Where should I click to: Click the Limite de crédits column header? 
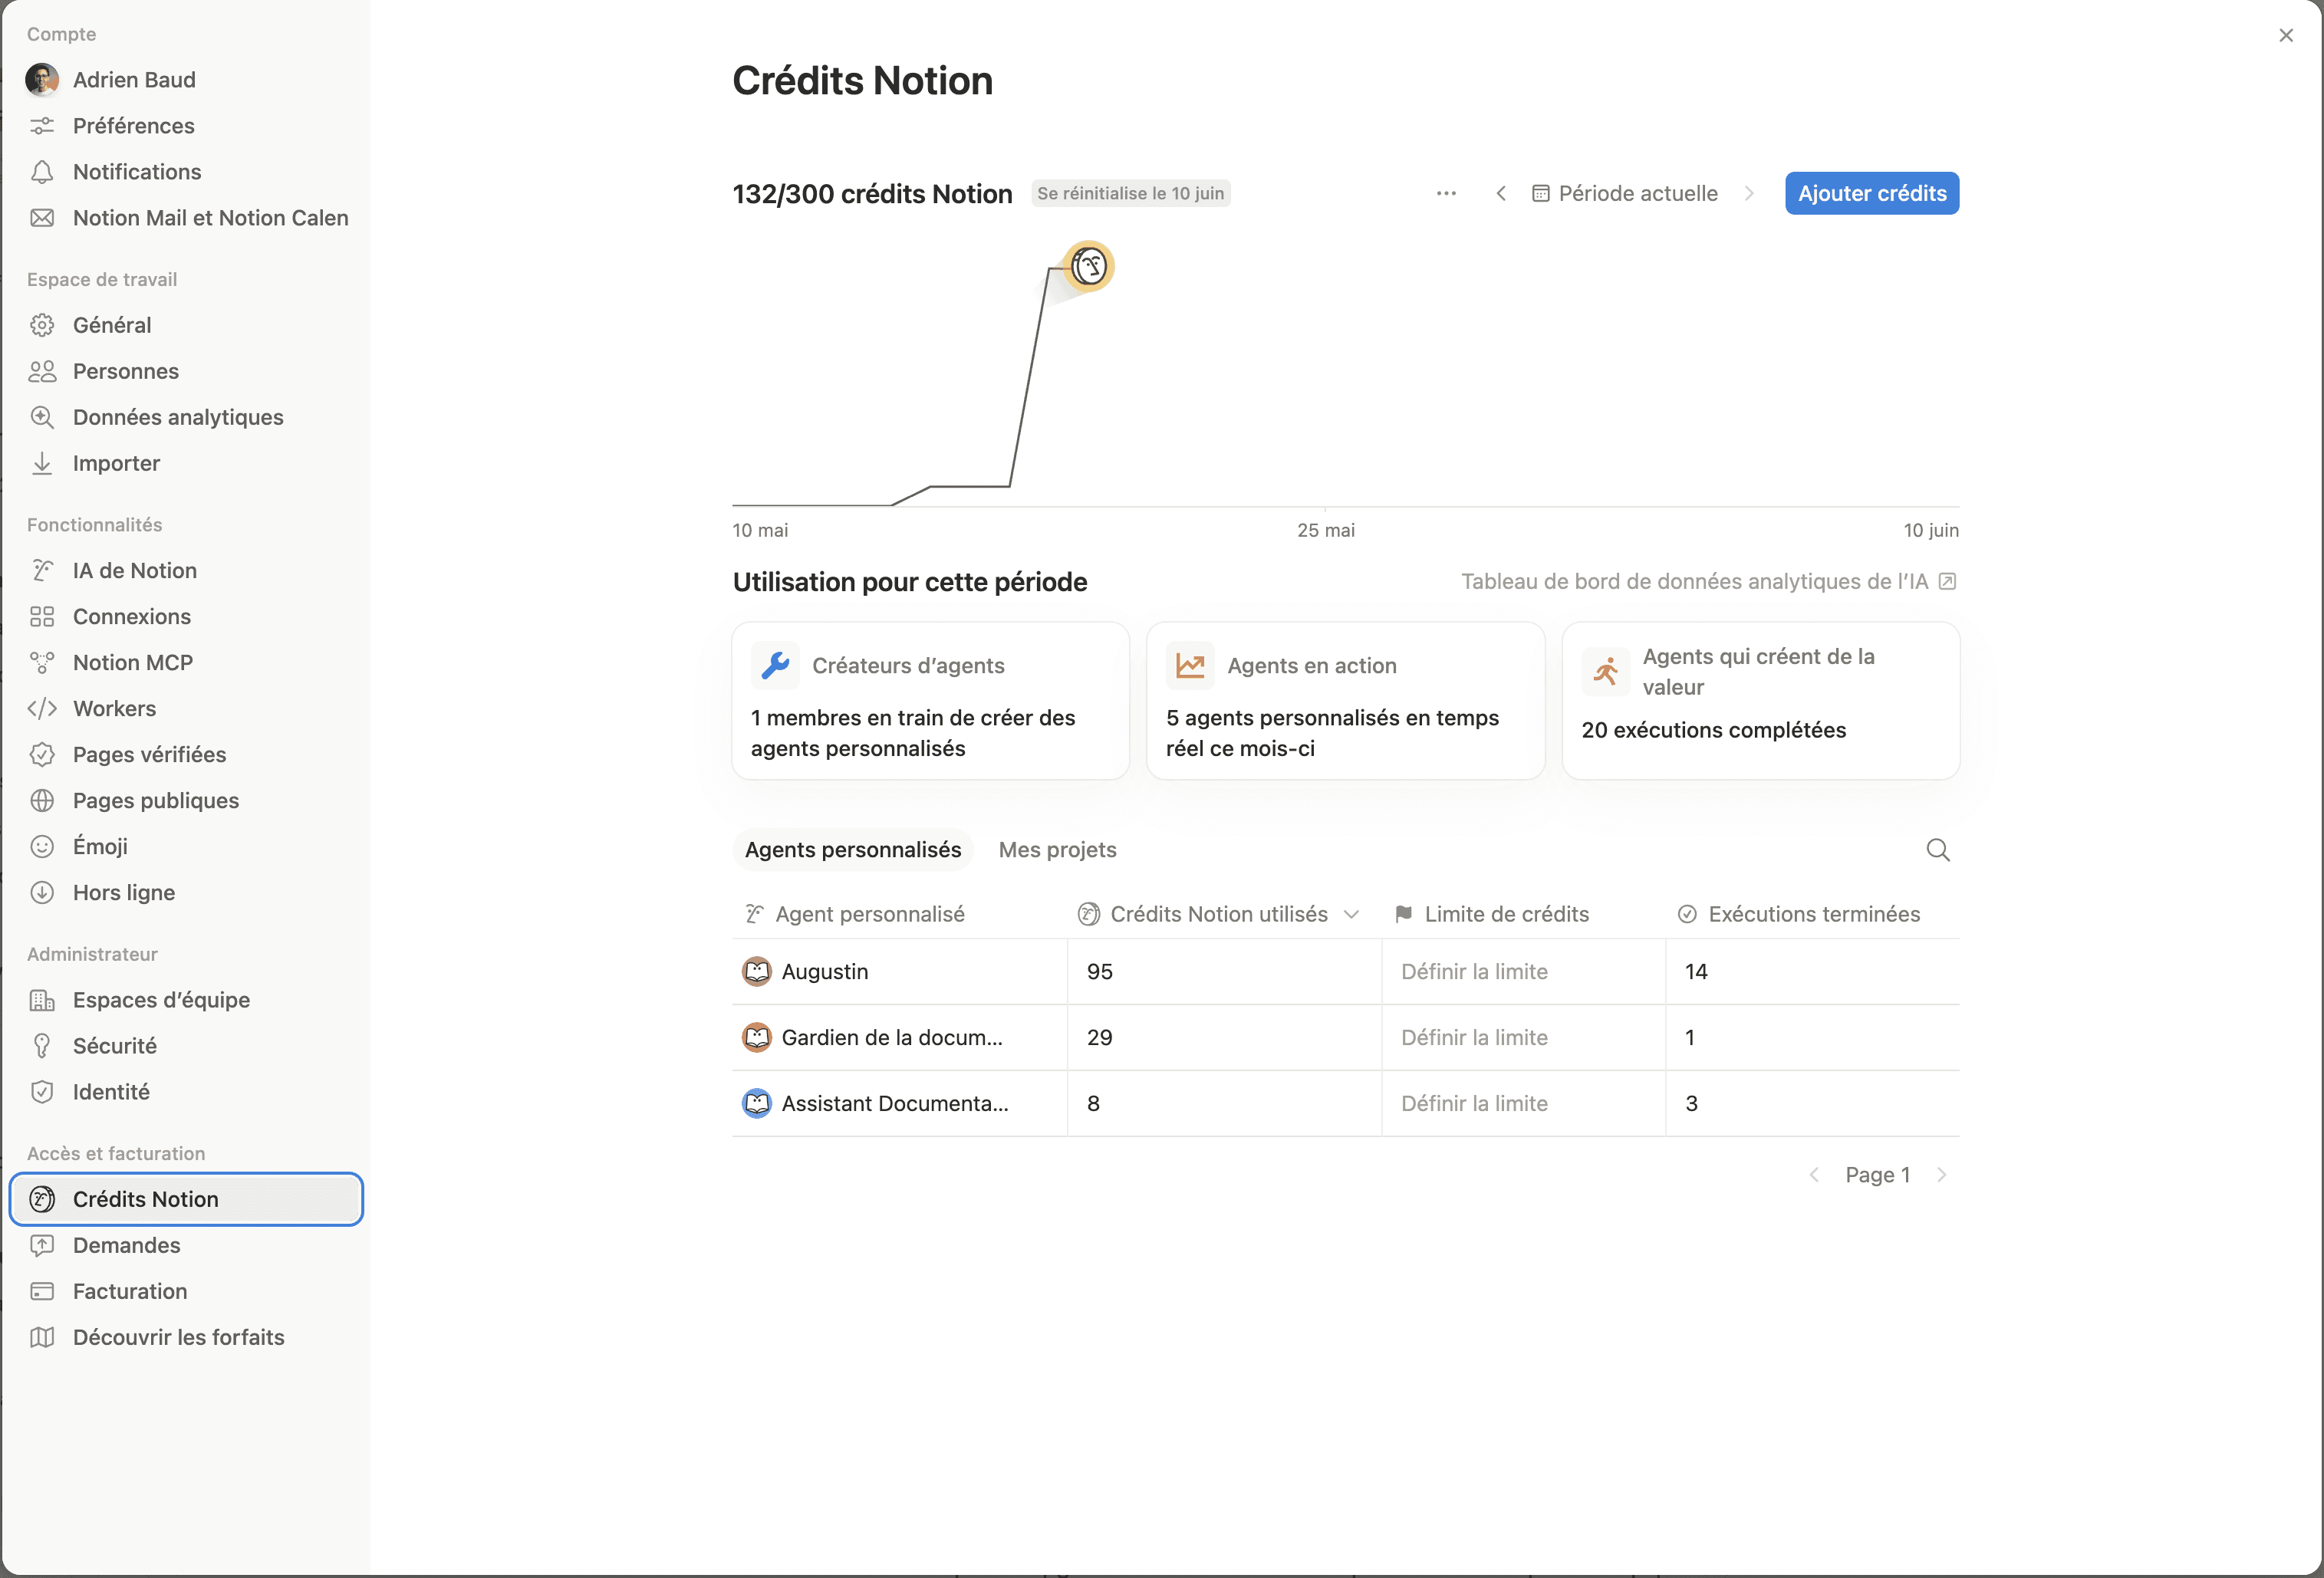[1492, 914]
